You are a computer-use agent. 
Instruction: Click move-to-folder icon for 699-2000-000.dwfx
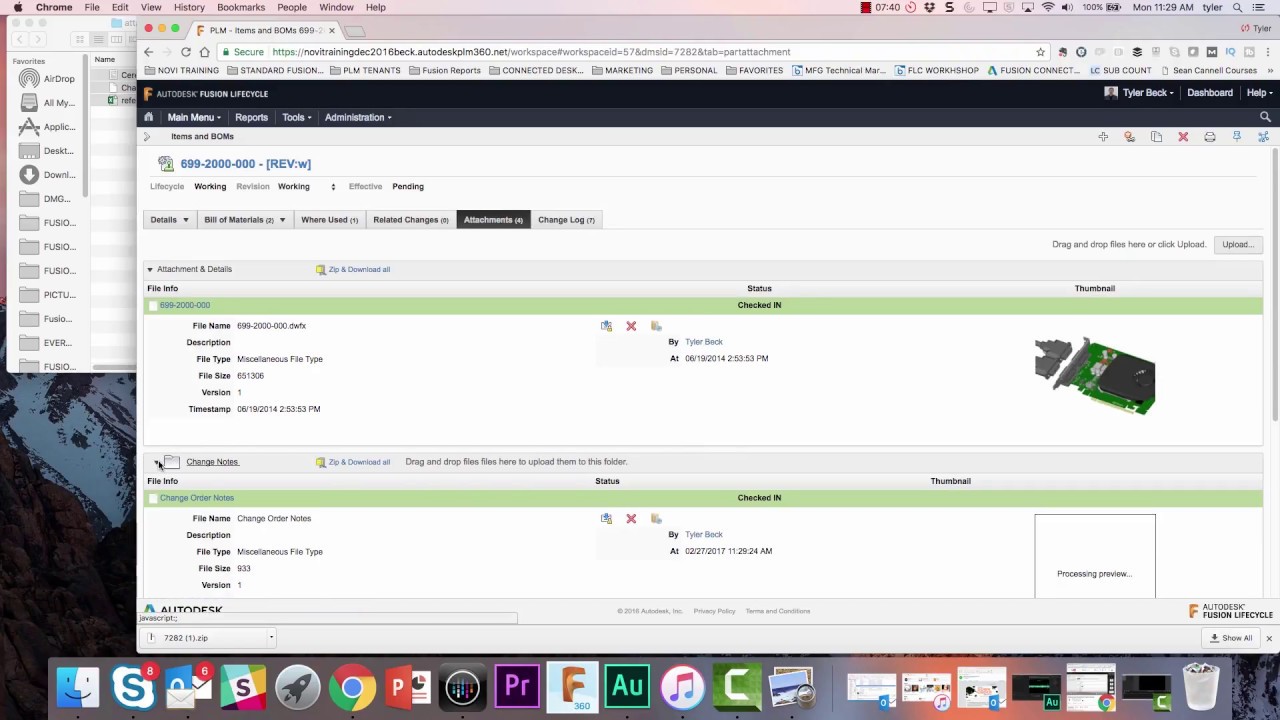pos(656,326)
